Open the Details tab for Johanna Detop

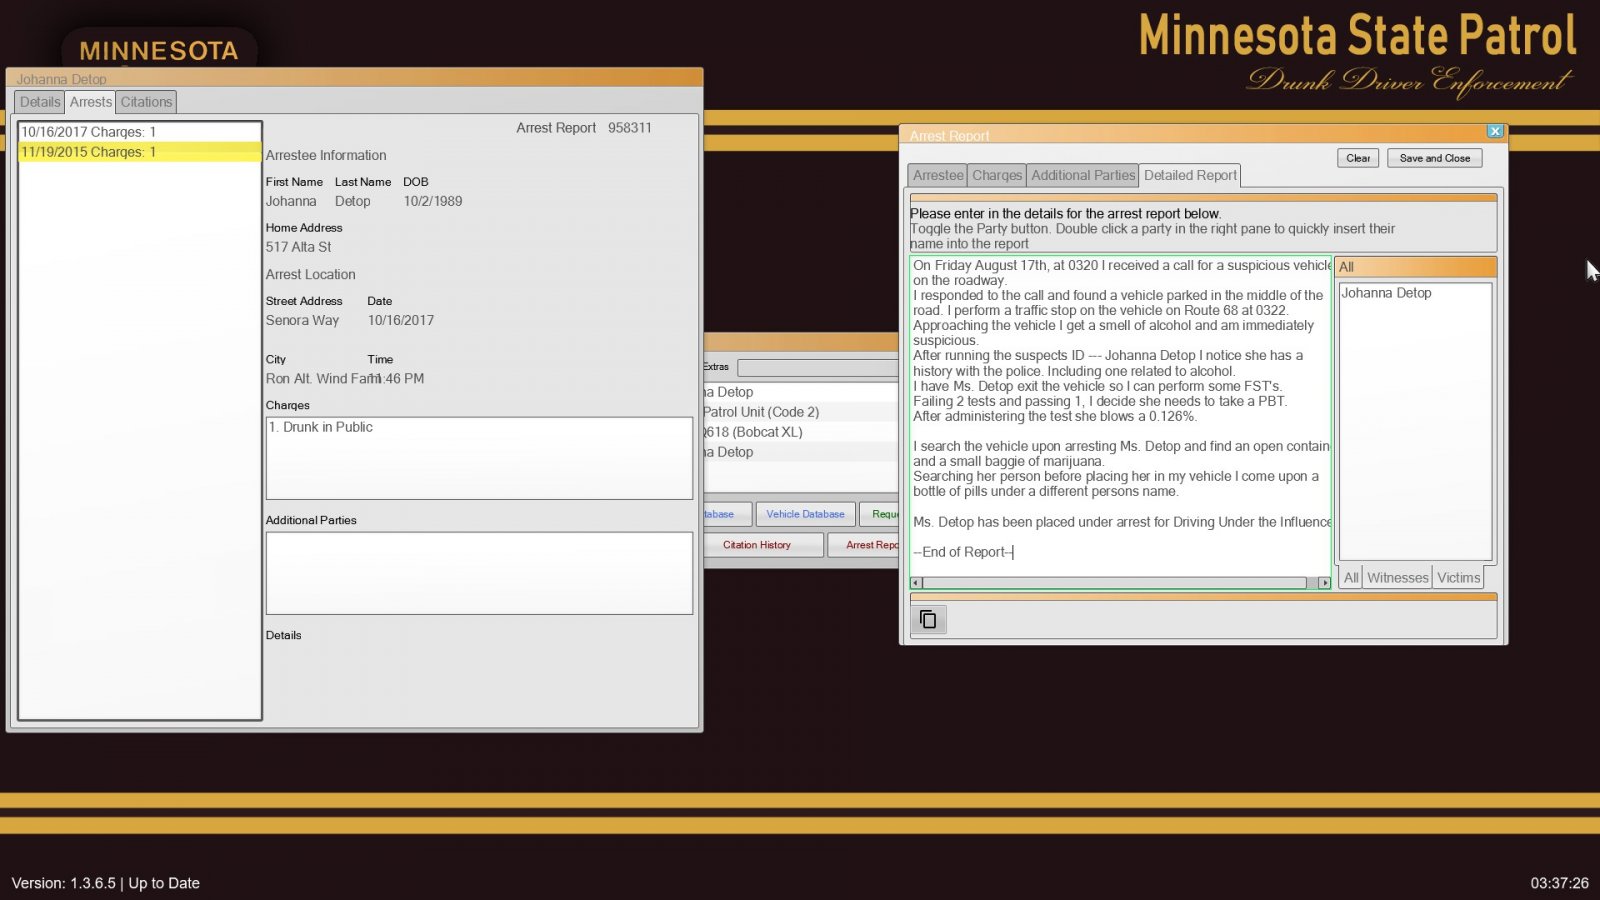coord(40,102)
